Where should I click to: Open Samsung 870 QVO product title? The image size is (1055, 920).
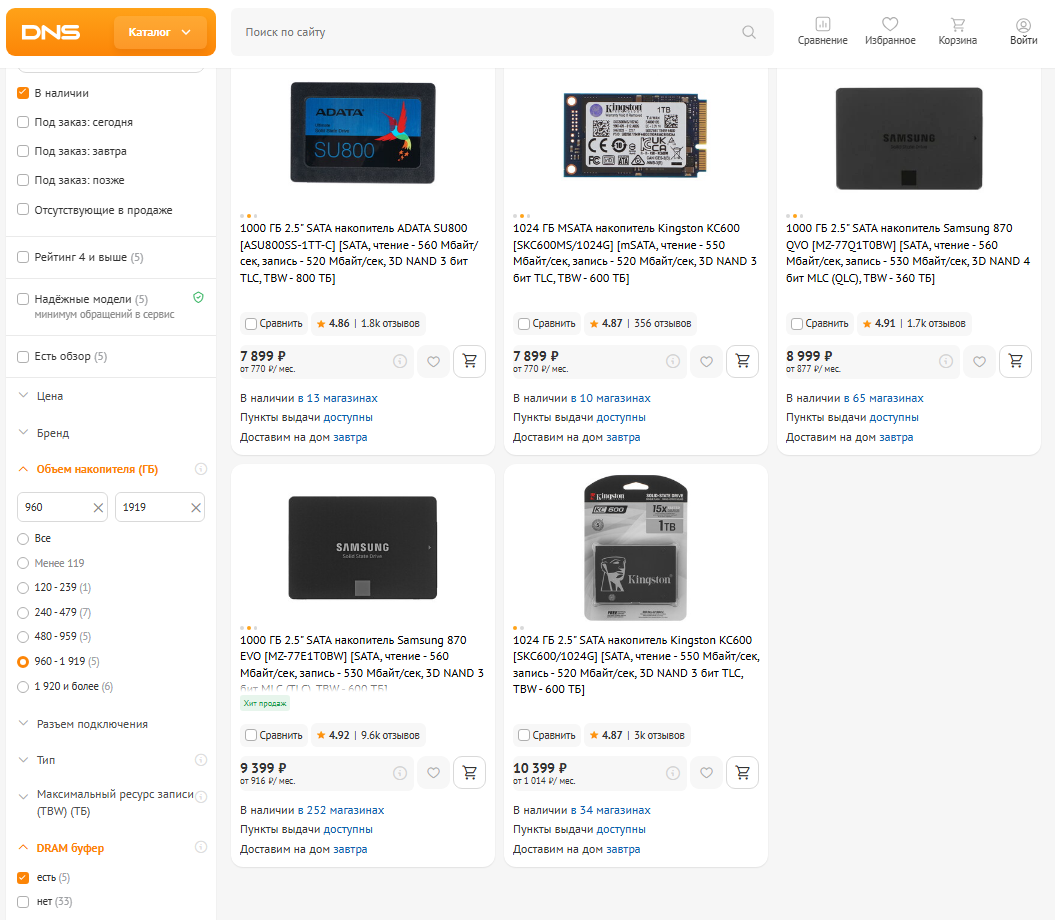pyautogui.click(x=908, y=253)
